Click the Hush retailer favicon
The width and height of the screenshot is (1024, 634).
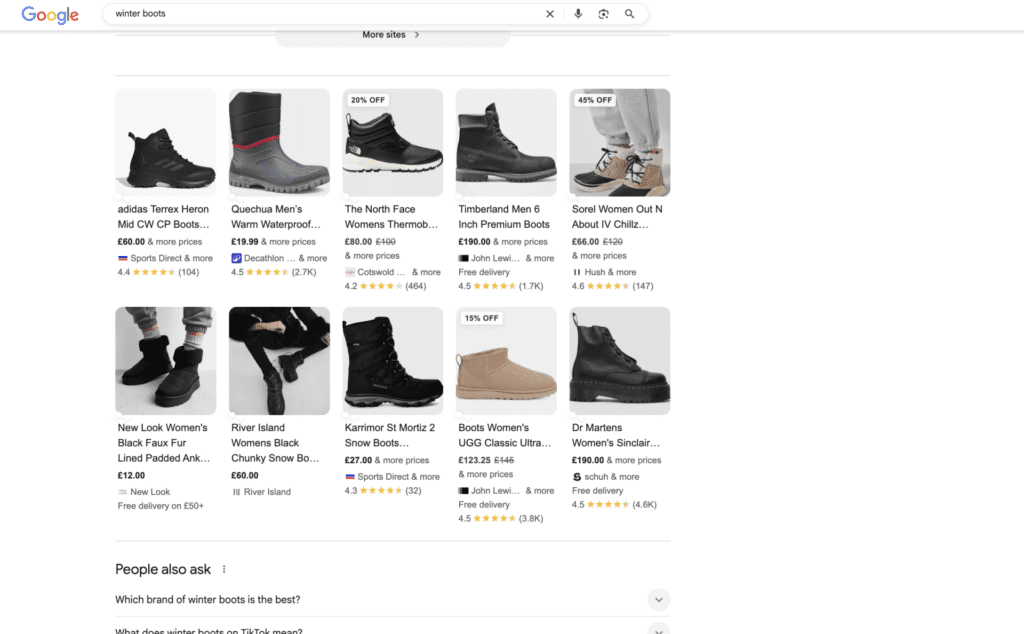(x=576, y=271)
